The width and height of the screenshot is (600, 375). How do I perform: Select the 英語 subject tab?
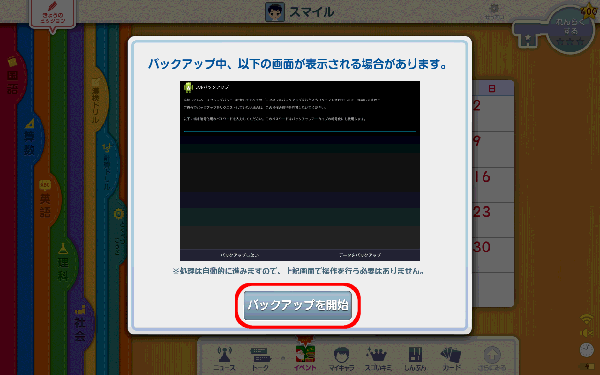click(46, 200)
